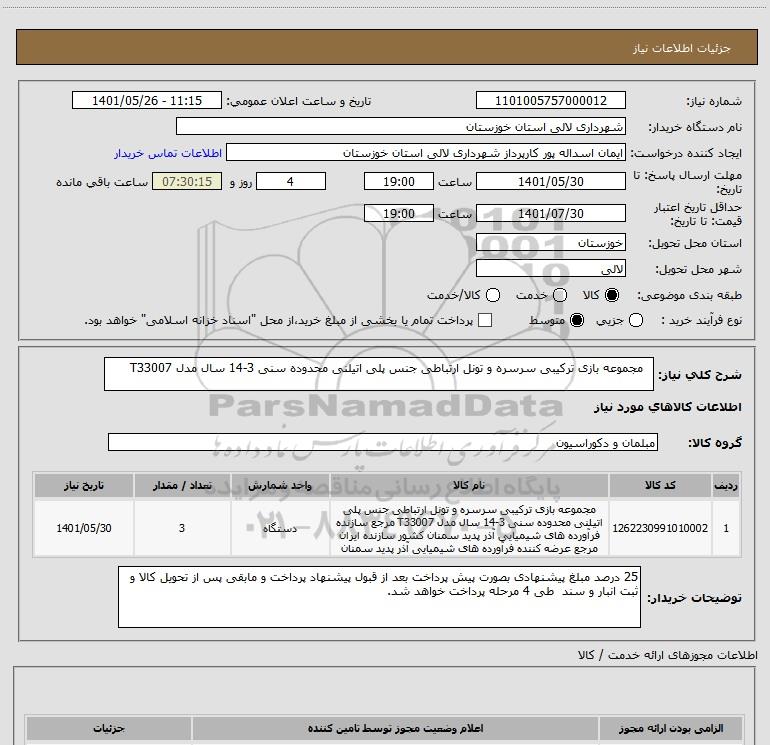This screenshot has height=745, width=770.
Task: Click the تعداد / مقدار column header
Action: [182, 485]
